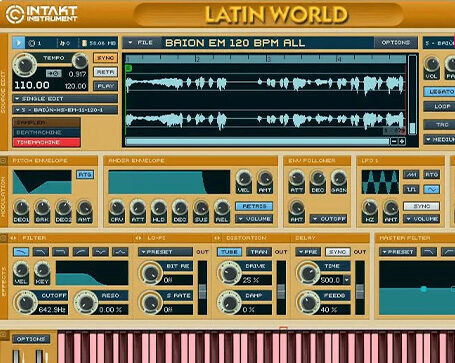
Task: Select the fifth filter shape icon
Action: pyautogui.click(x=100, y=252)
